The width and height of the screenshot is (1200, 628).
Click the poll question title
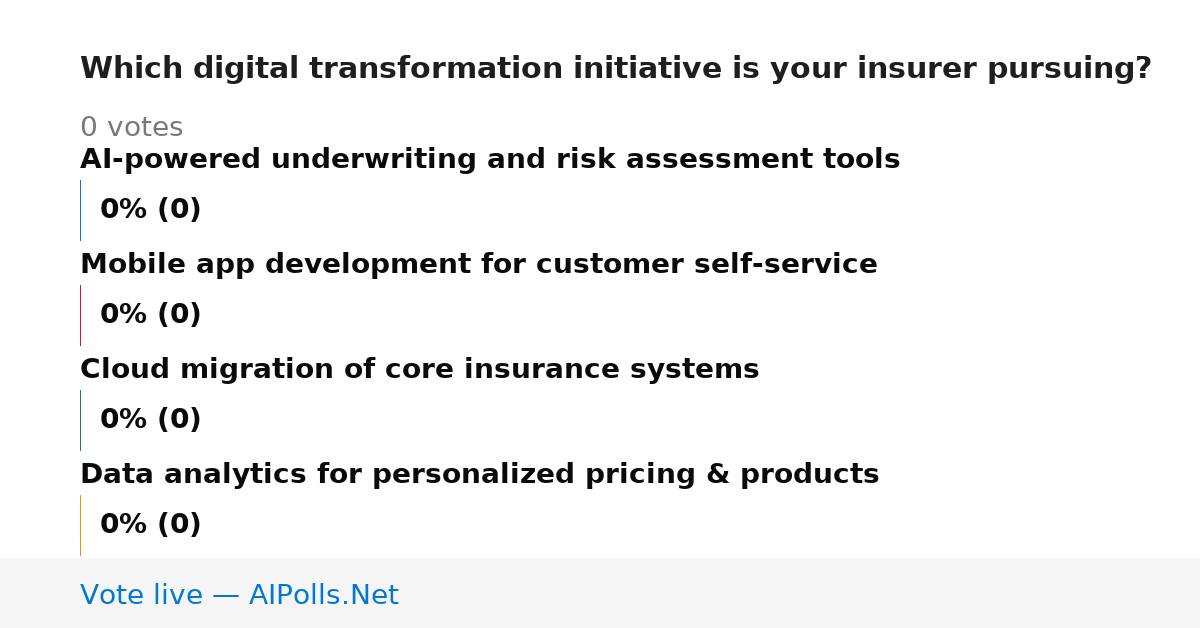coord(616,69)
